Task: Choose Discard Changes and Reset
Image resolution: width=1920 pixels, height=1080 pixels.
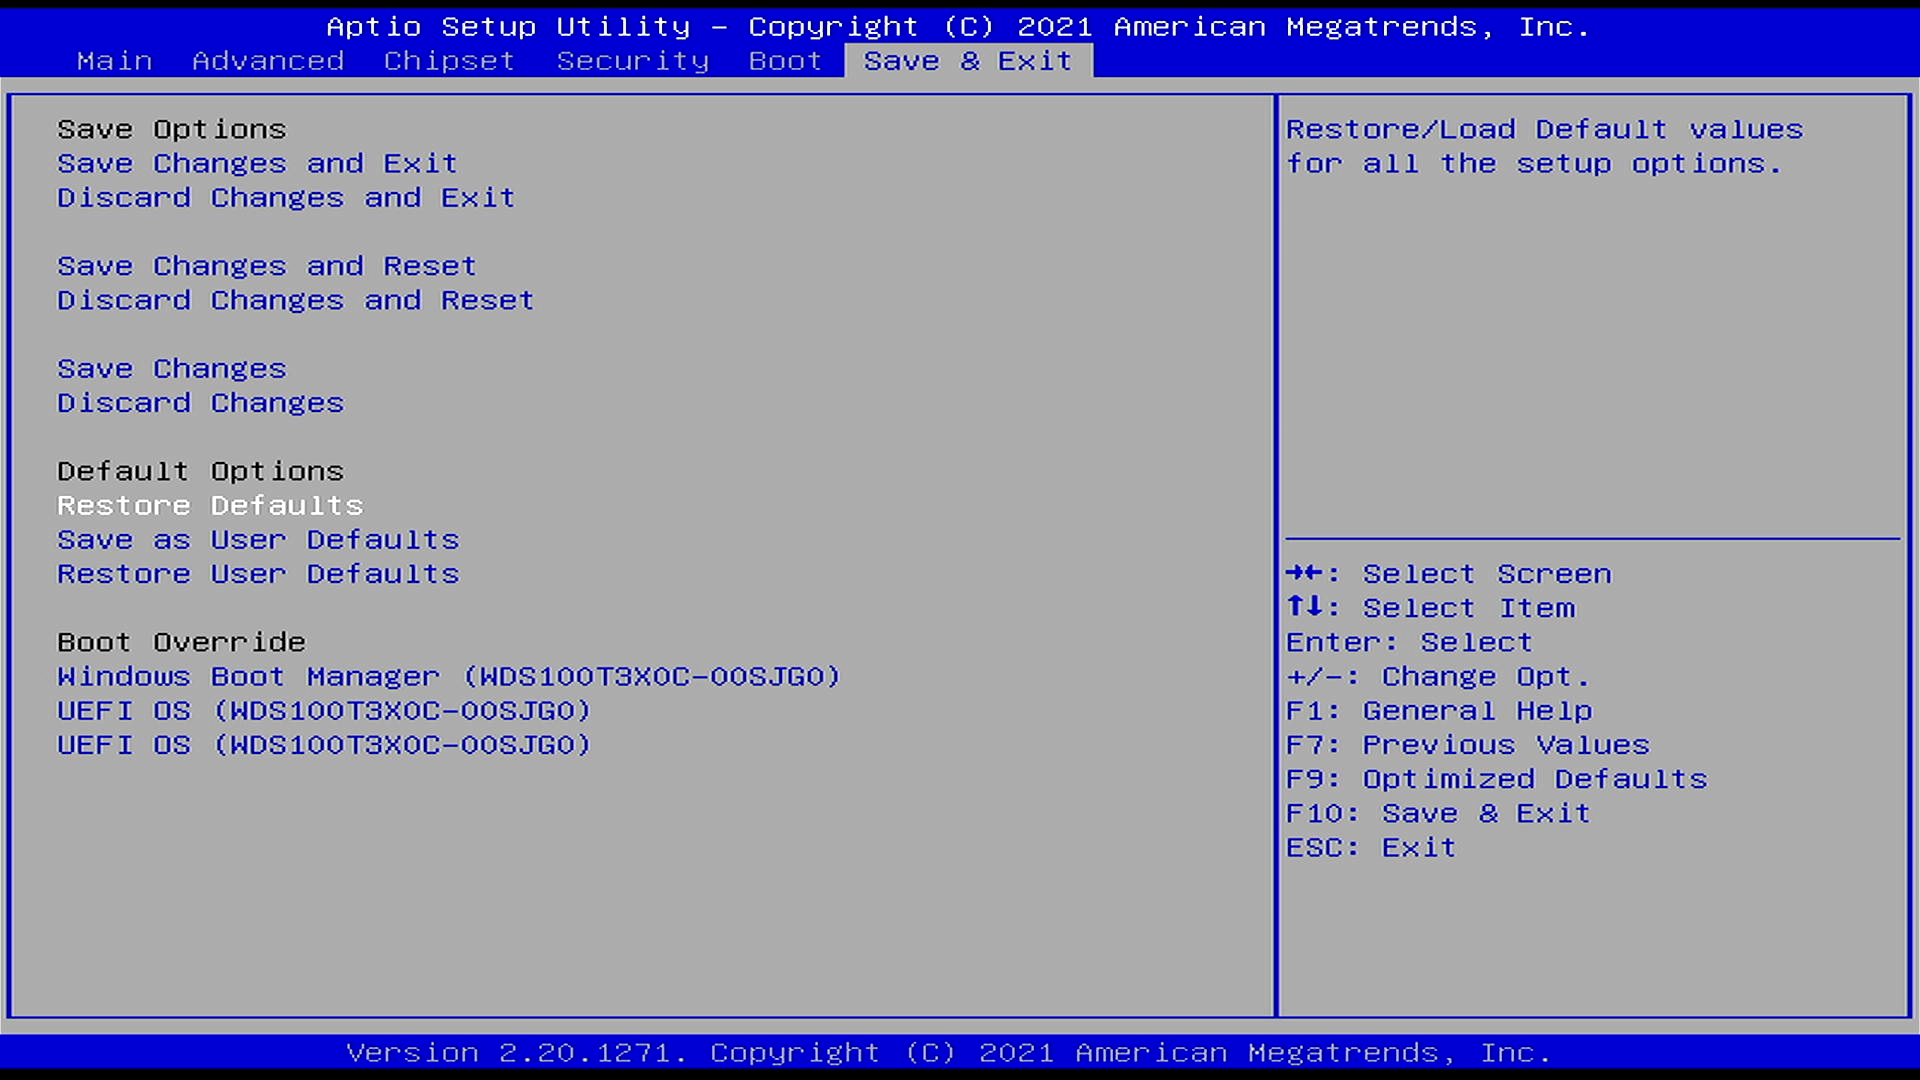Action: click(x=295, y=301)
